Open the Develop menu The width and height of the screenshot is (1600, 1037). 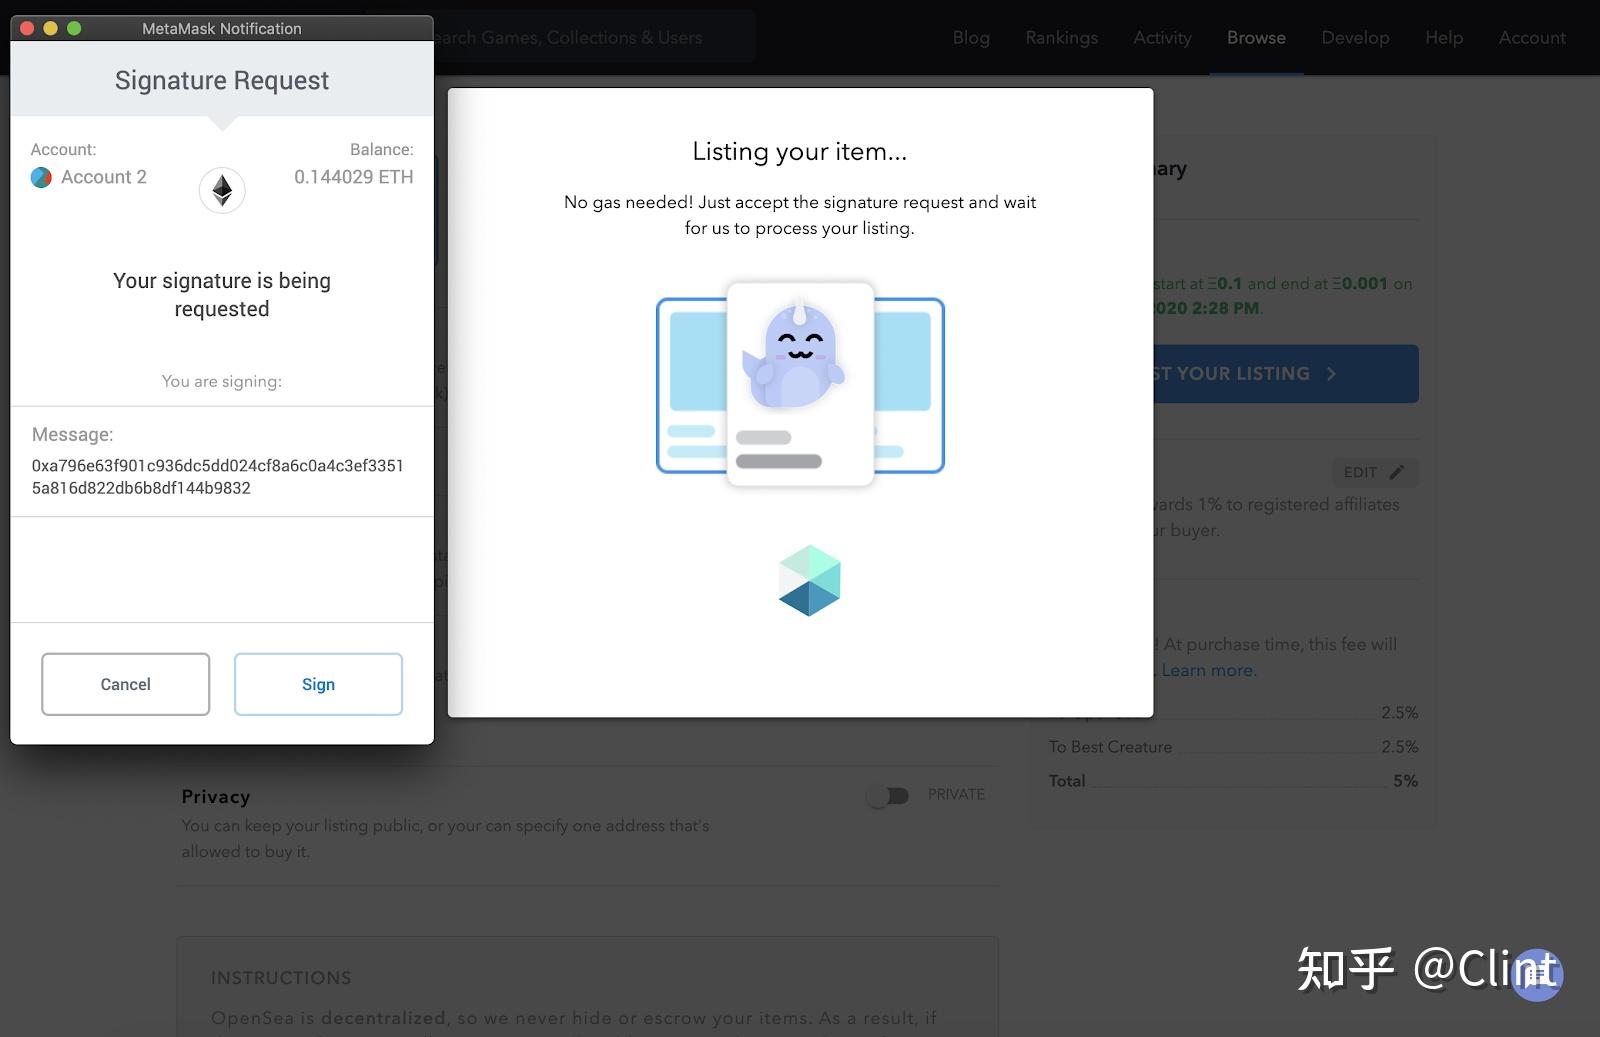coord(1355,37)
